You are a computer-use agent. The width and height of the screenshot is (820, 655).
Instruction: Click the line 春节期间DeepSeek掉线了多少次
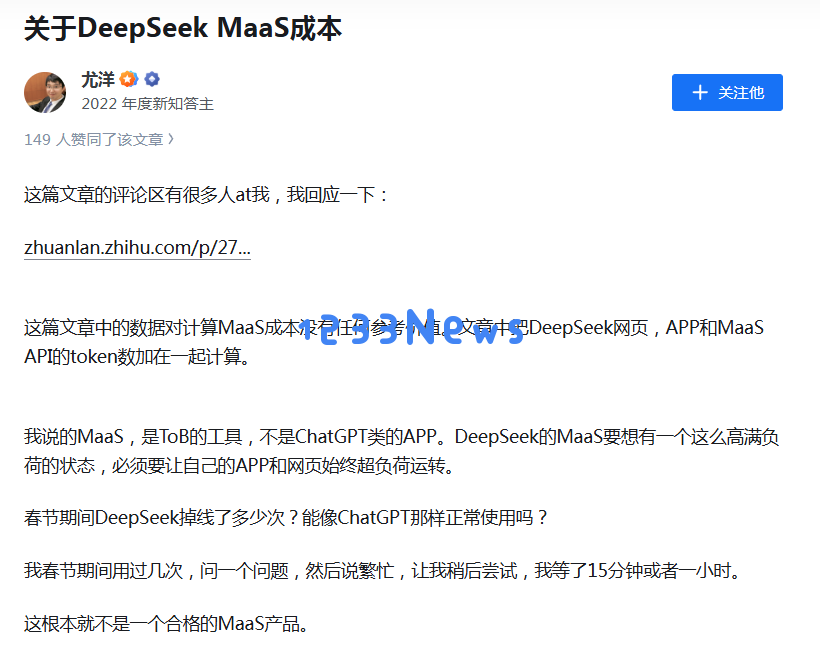(x=286, y=517)
